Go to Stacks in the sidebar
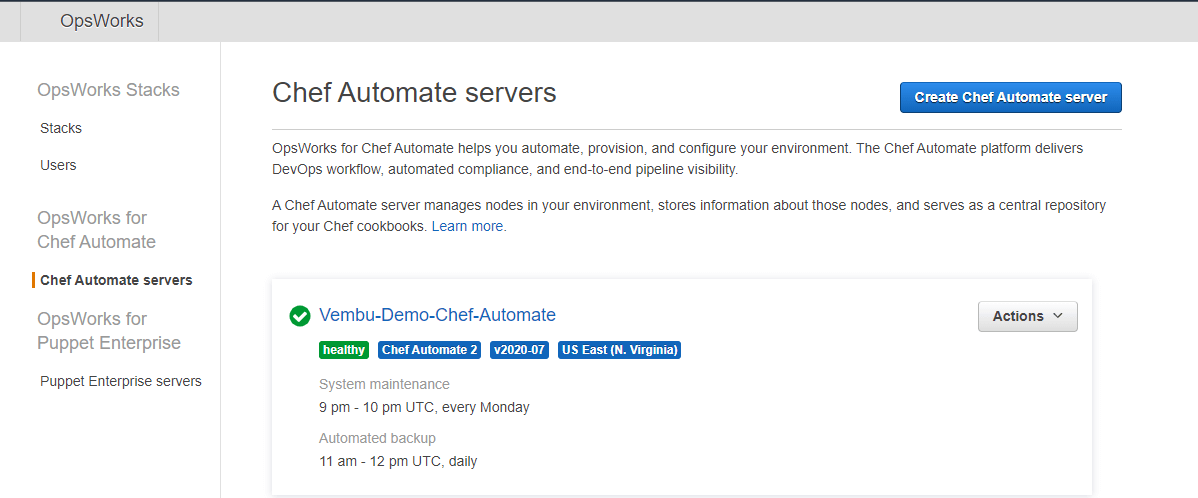This screenshot has height=498, width=1198. tap(61, 128)
